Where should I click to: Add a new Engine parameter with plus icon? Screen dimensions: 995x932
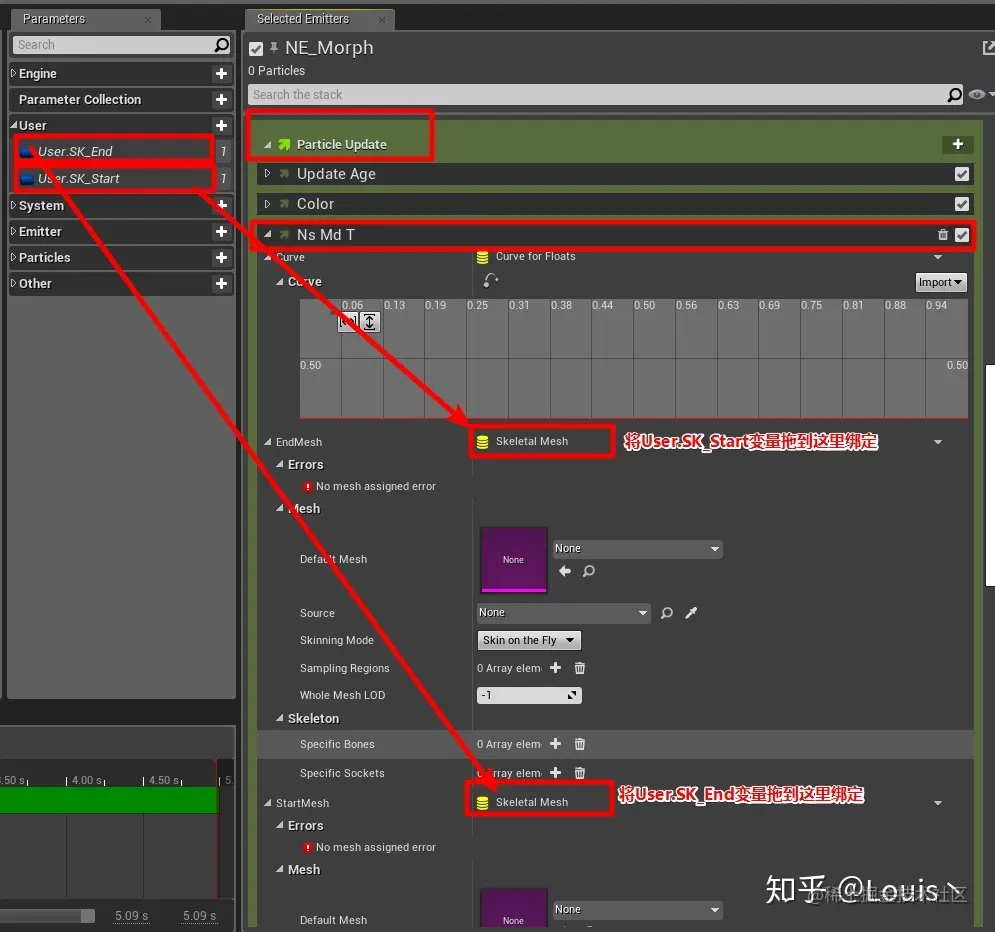coord(221,74)
